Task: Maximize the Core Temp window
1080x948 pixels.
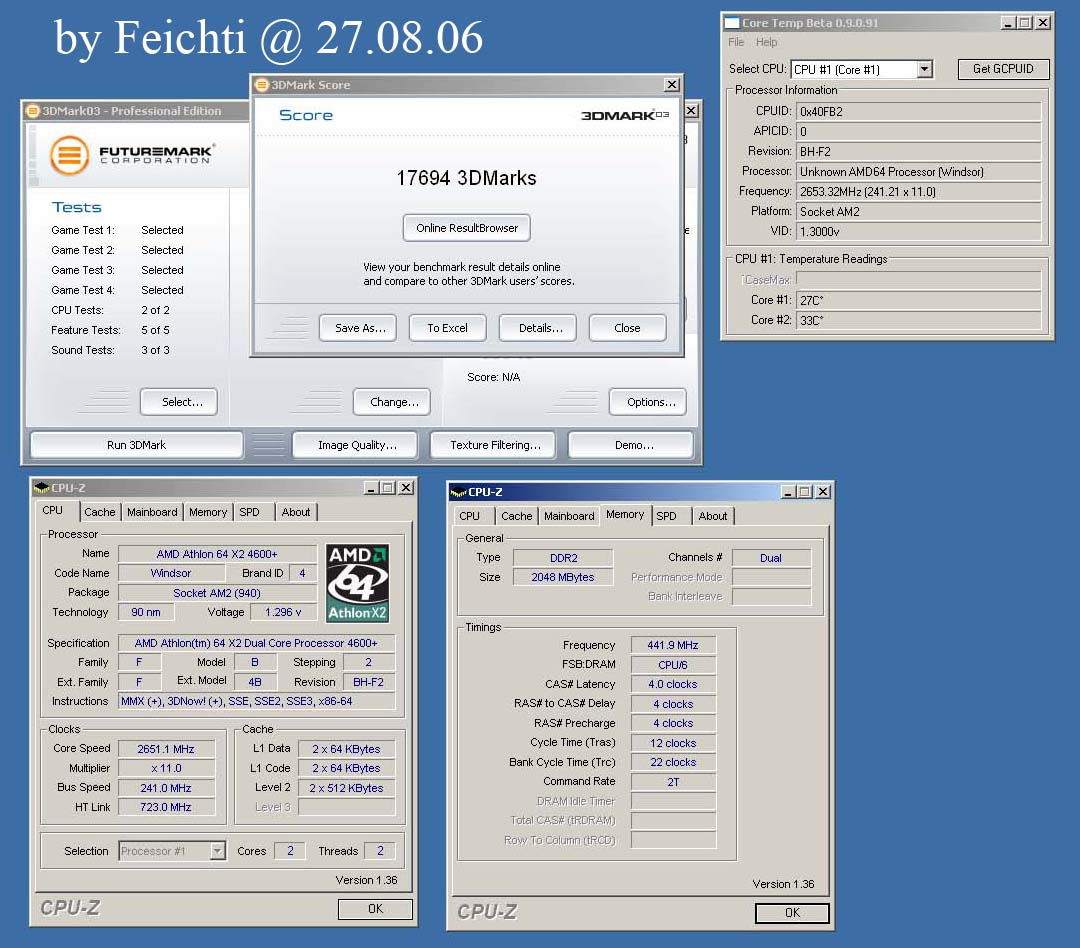Action: coord(1026,23)
